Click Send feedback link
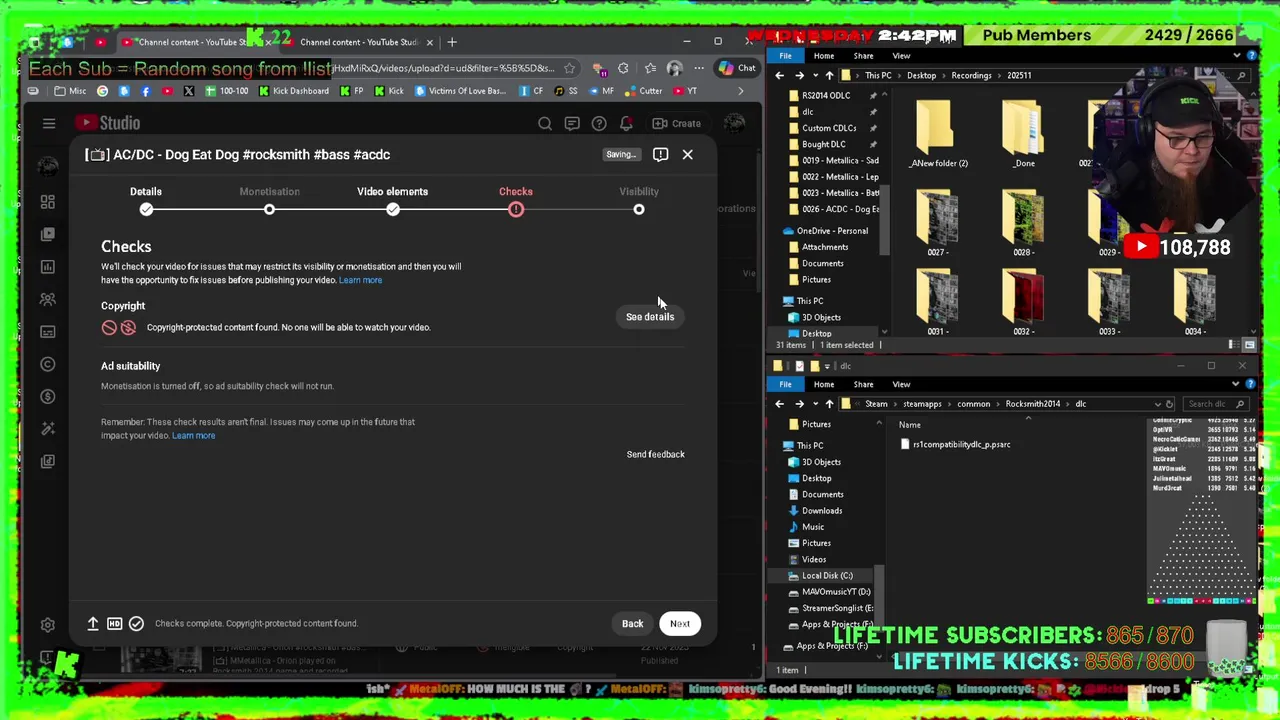Image resolution: width=1280 pixels, height=720 pixels. (655, 454)
